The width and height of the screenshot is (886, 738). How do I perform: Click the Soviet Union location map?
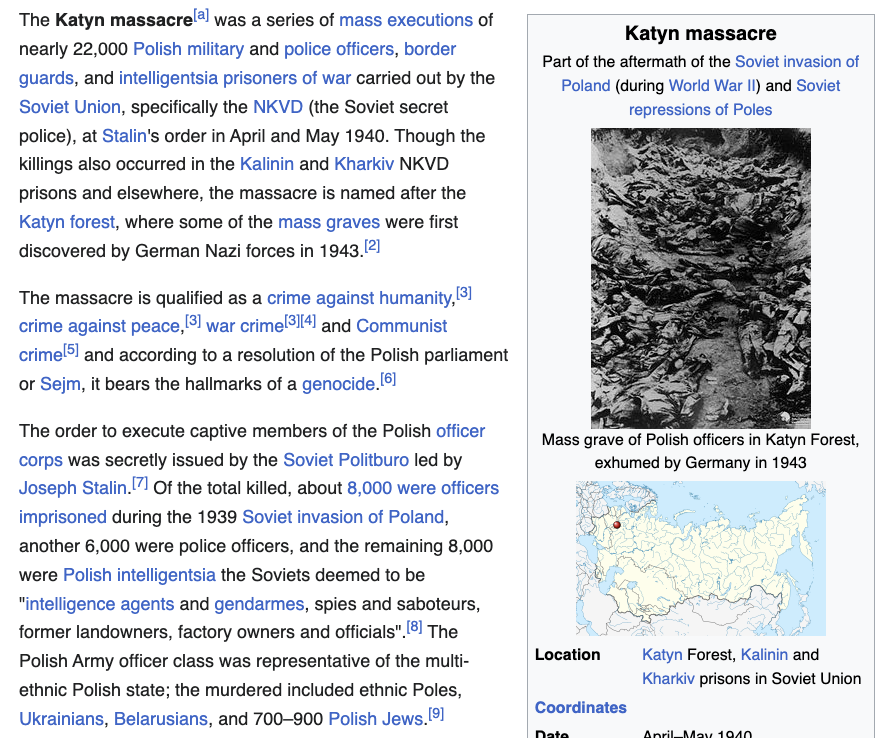pyautogui.click(x=700, y=558)
